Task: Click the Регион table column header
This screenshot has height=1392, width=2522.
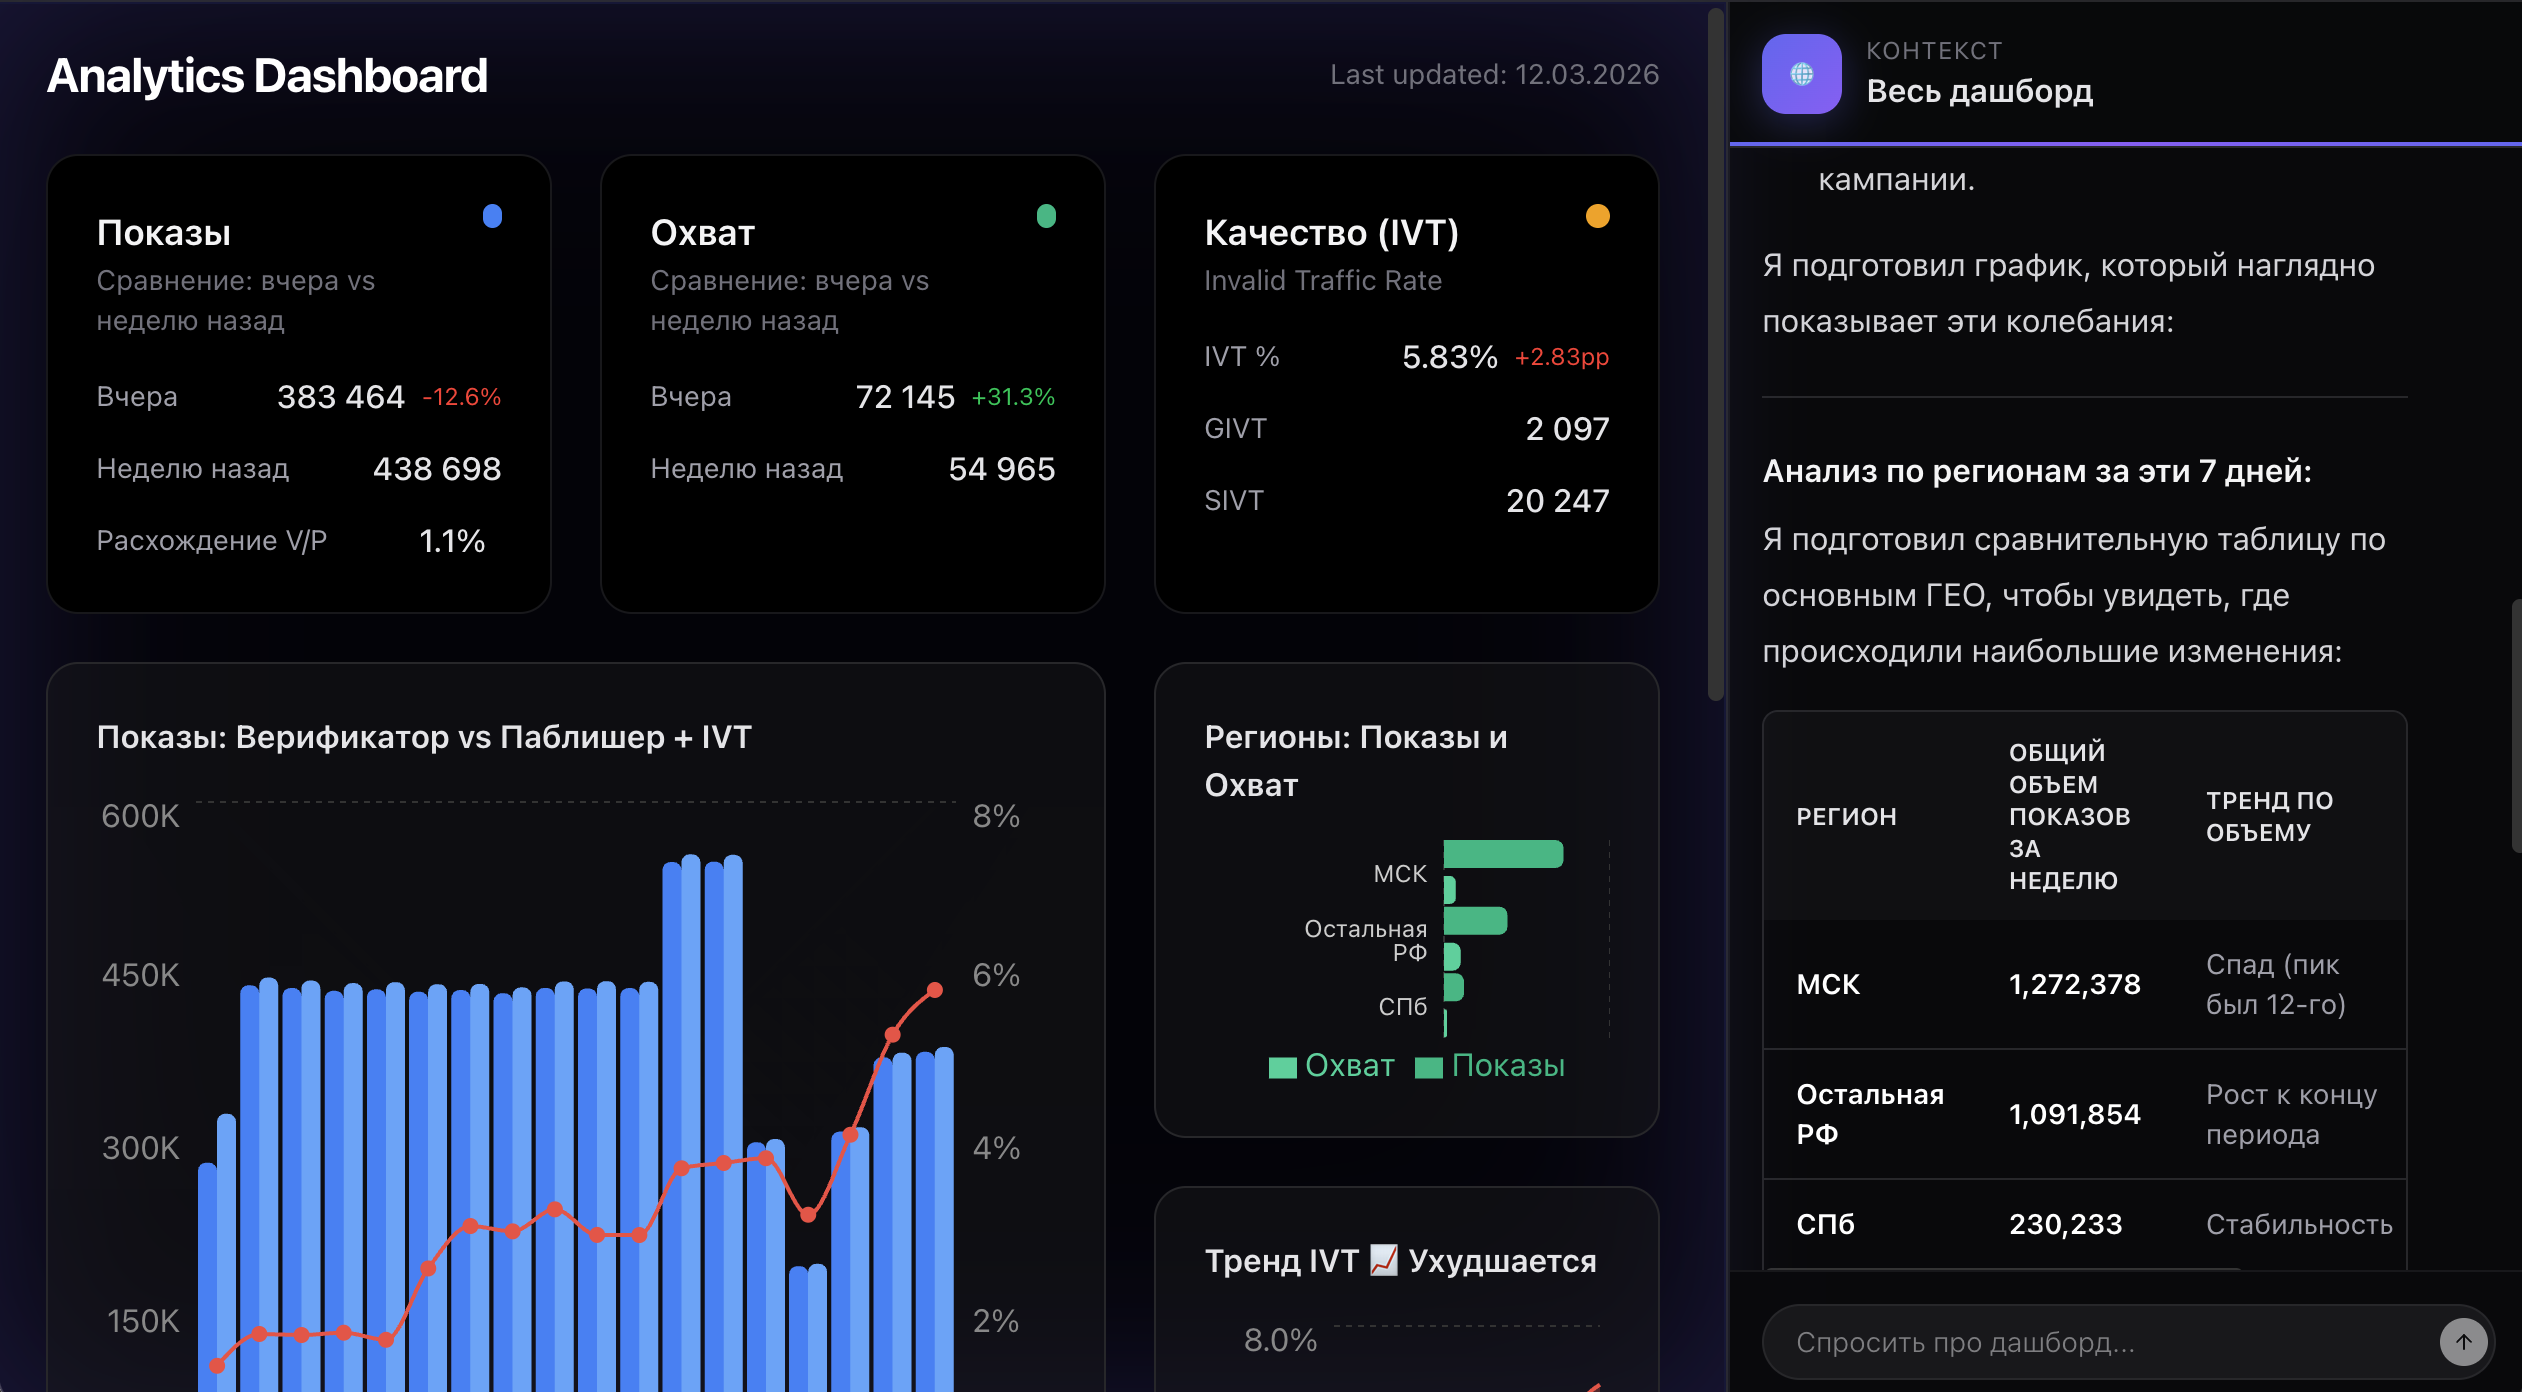Action: pos(1846,816)
